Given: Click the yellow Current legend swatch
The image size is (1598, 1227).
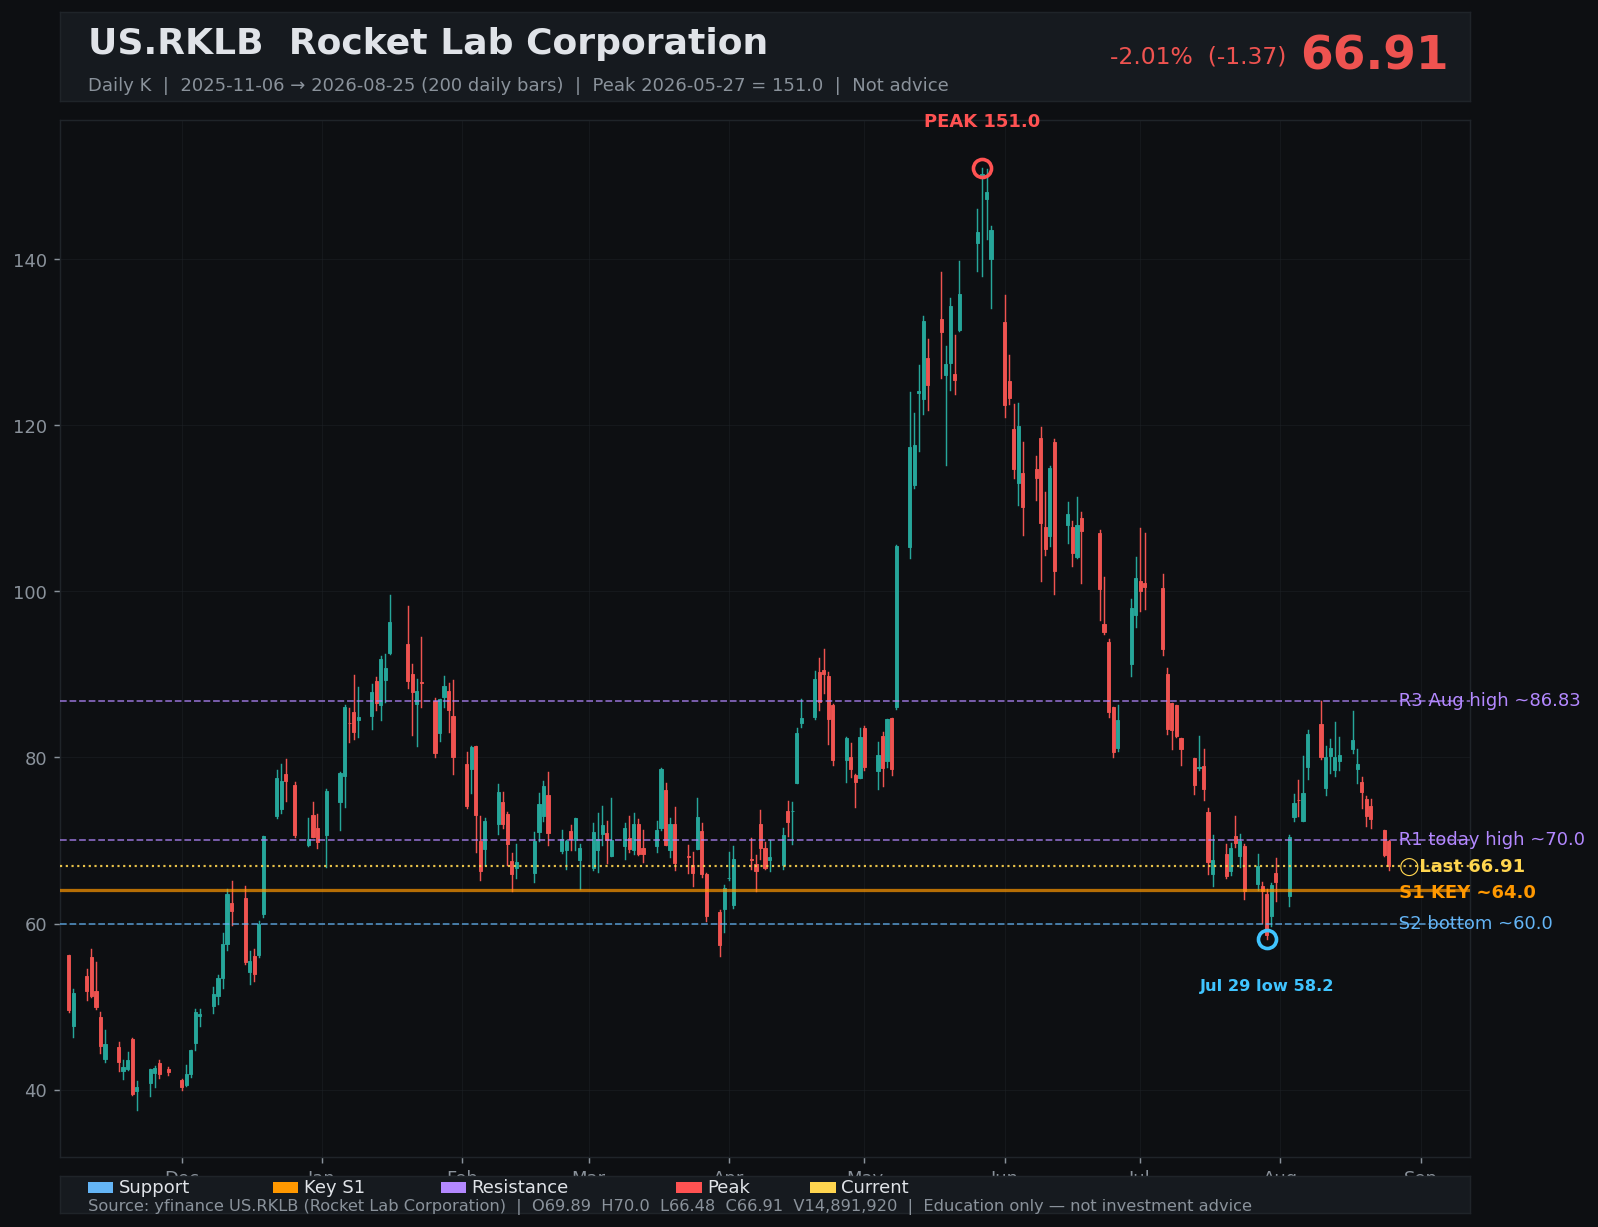Looking at the screenshot, I should pos(823,1187).
